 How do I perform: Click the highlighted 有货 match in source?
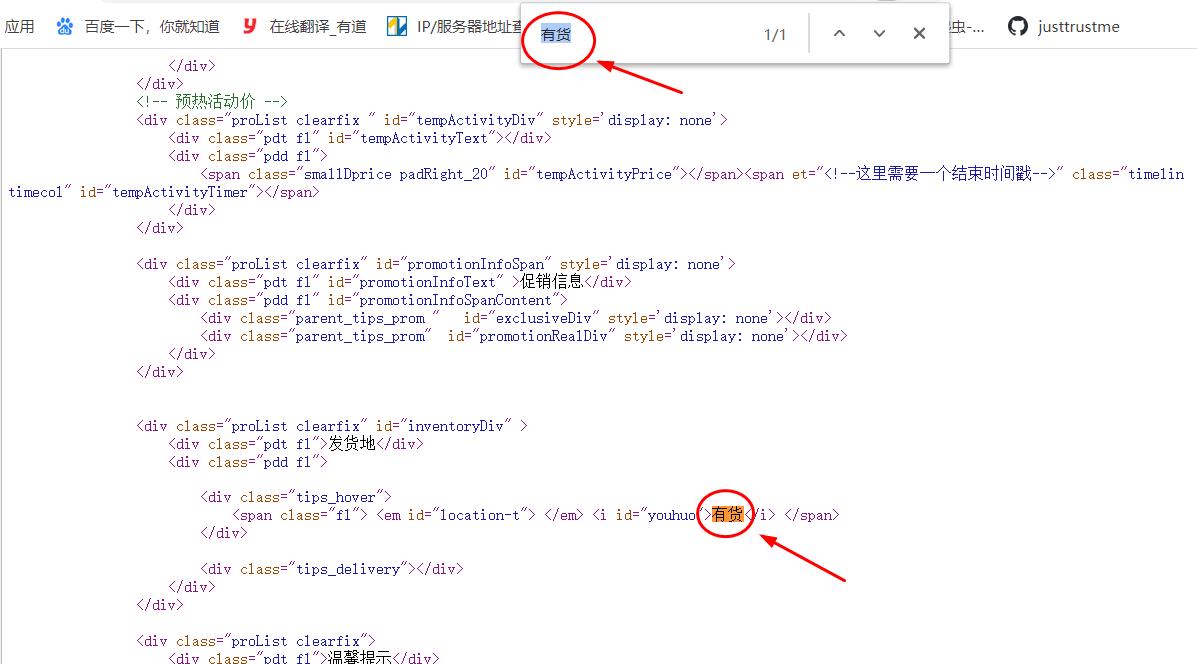tap(727, 514)
